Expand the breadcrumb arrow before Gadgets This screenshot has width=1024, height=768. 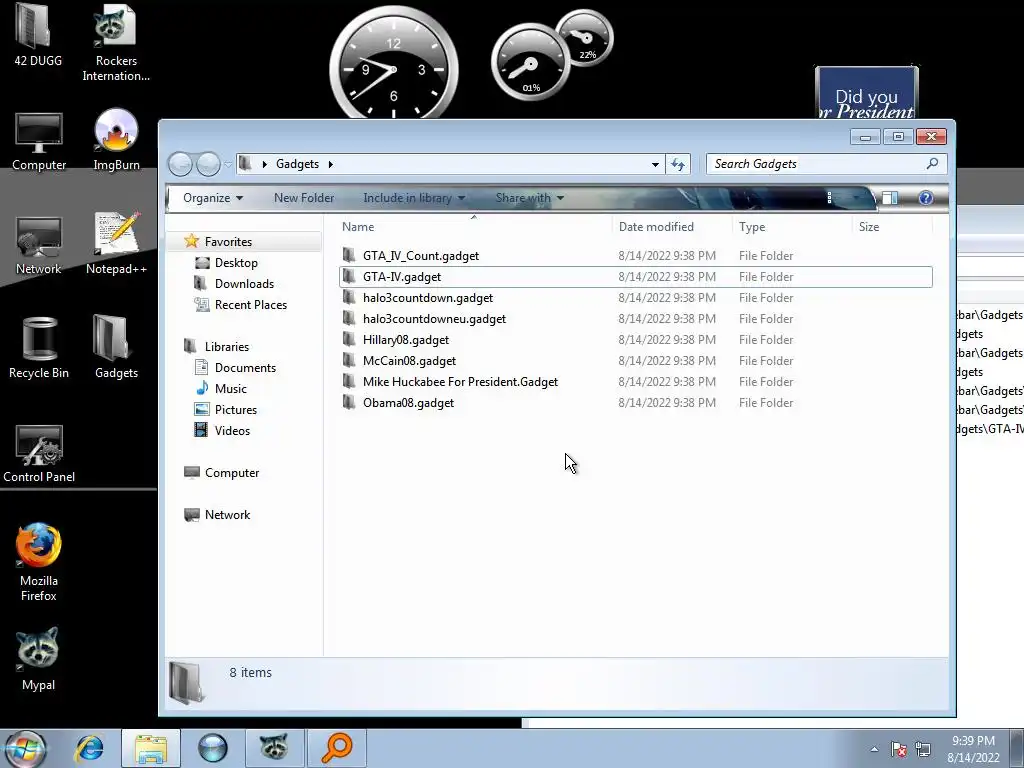click(x=264, y=164)
